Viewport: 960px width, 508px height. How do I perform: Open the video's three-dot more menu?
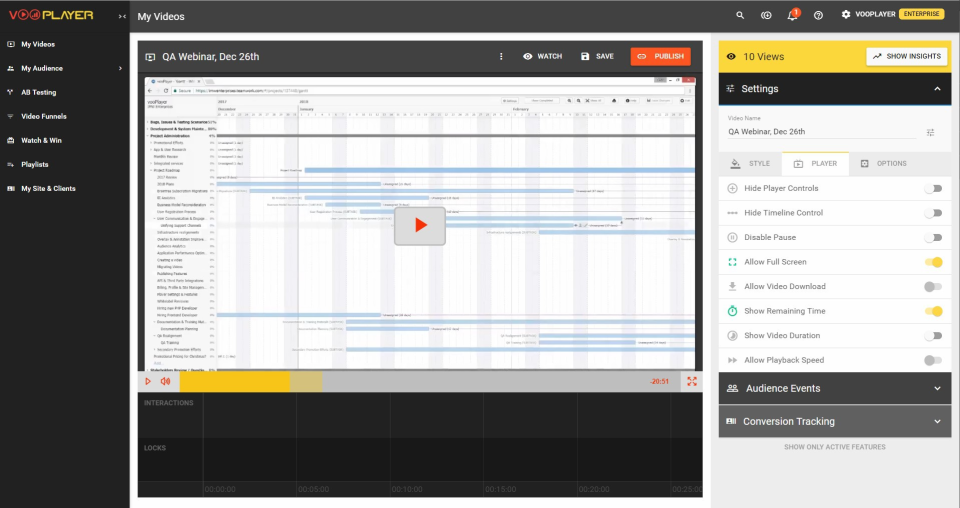point(501,56)
